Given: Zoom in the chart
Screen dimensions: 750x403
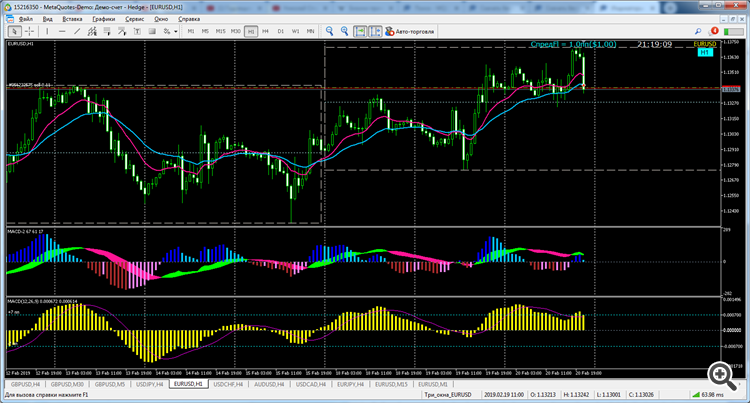Looking at the screenshot, I should [x=344, y=32].
